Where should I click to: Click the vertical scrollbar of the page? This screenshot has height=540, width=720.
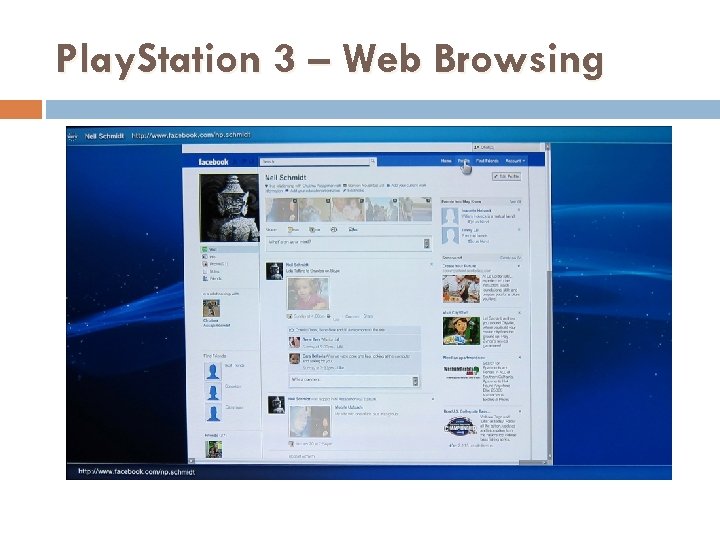pyautogui.click(x=549, y=303)
